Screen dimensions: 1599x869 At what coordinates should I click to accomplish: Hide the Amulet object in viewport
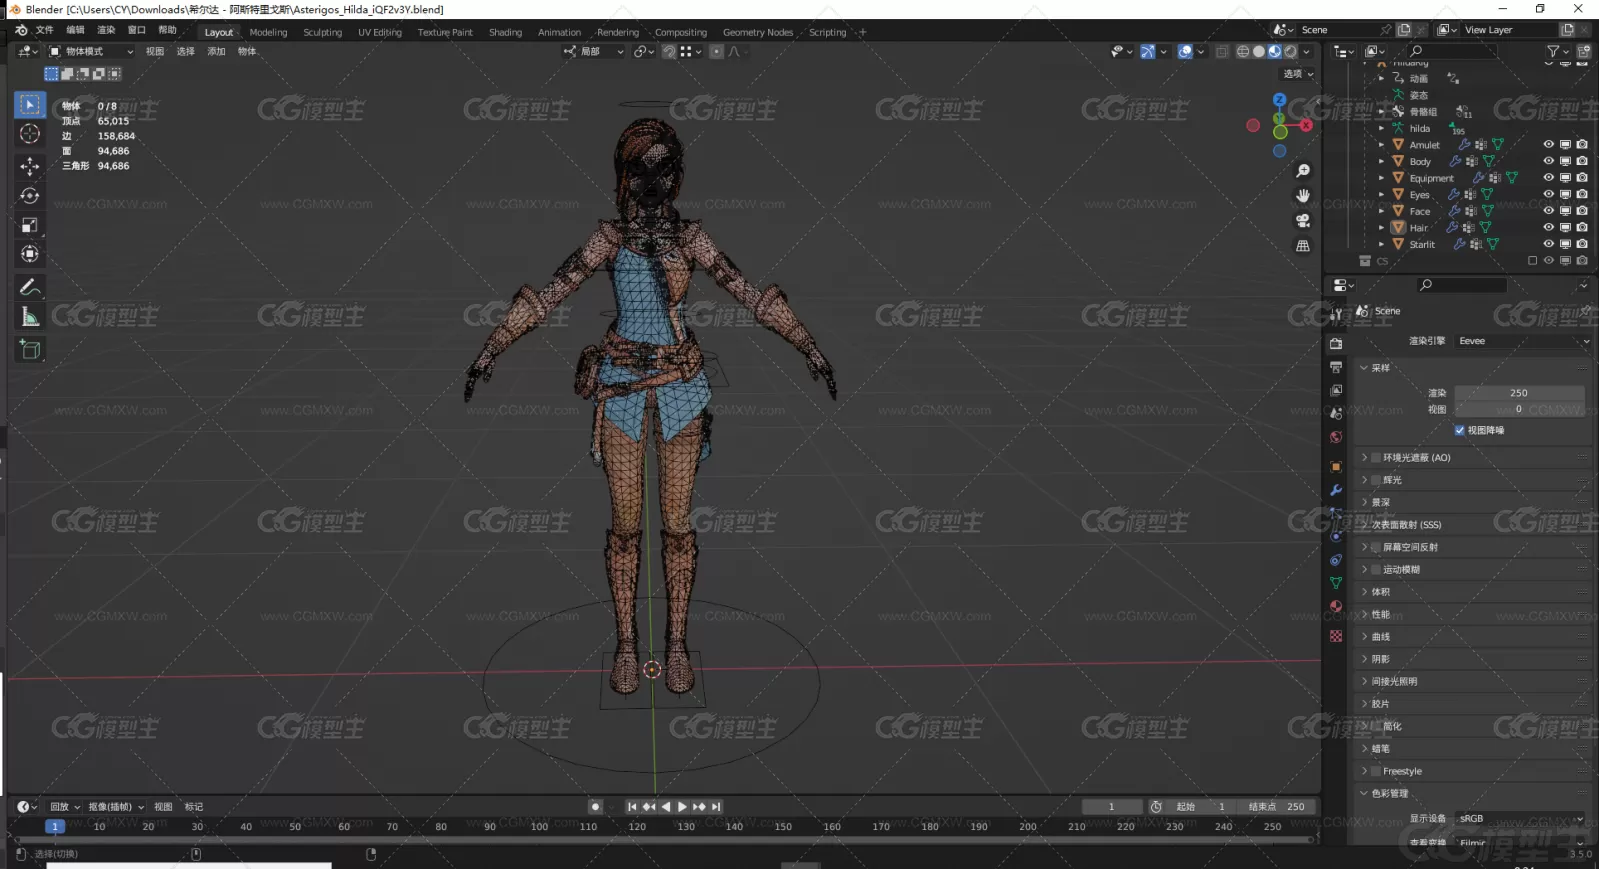(1548, 145)
